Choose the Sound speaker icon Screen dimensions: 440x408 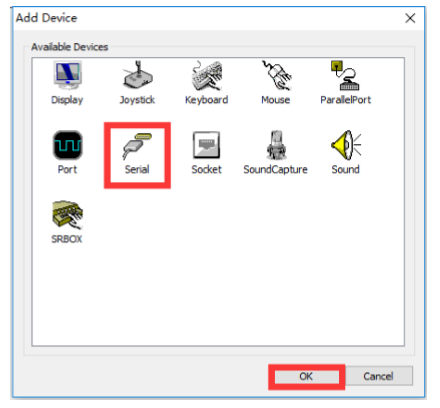346,145
